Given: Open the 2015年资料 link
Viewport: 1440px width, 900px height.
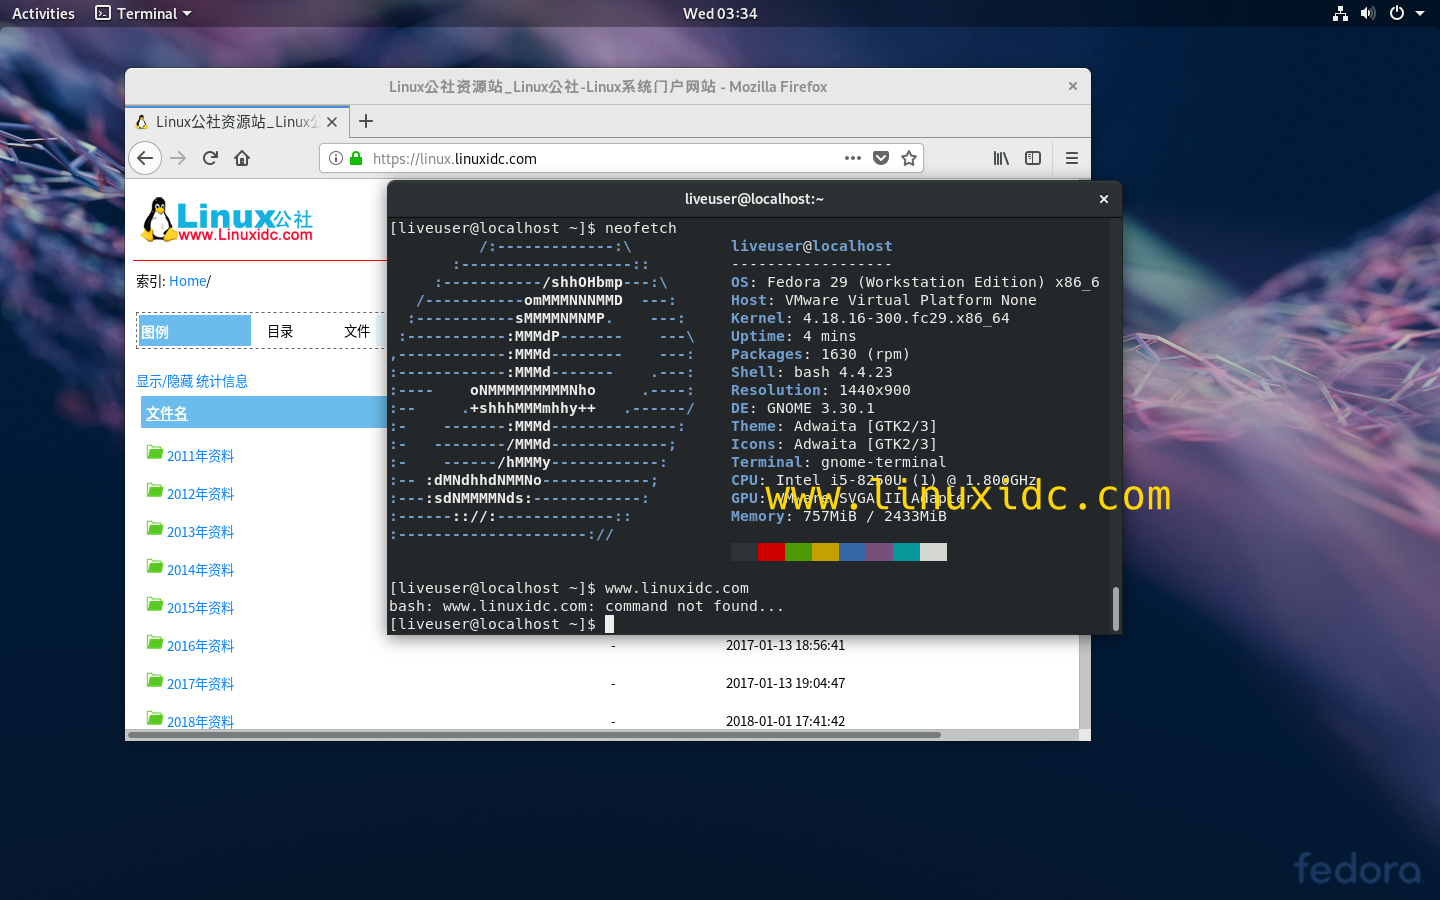Looking at the screenshot, I should click(x=200, y=608).
